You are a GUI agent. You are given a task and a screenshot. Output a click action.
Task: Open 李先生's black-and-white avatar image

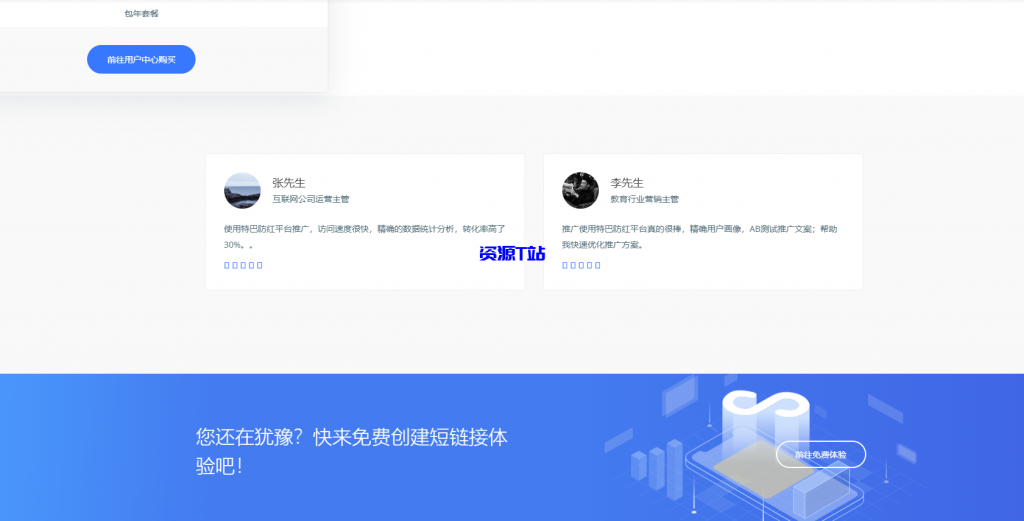point(581,191)
